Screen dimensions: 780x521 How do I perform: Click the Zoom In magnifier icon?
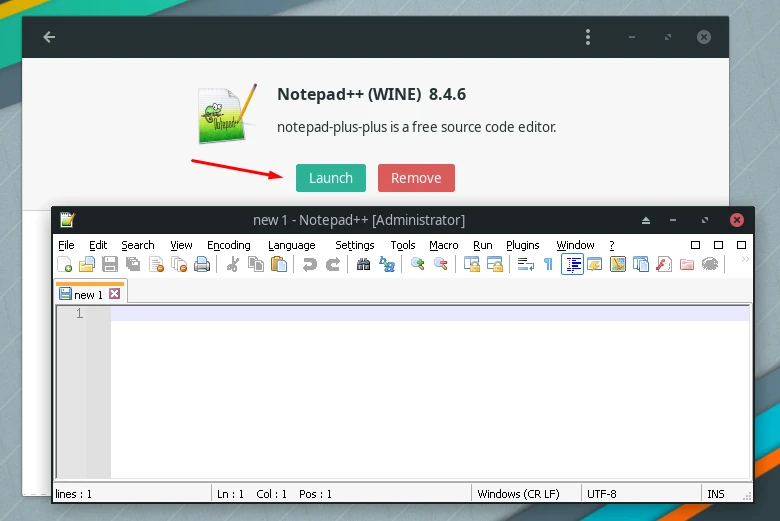coord(417,264)
